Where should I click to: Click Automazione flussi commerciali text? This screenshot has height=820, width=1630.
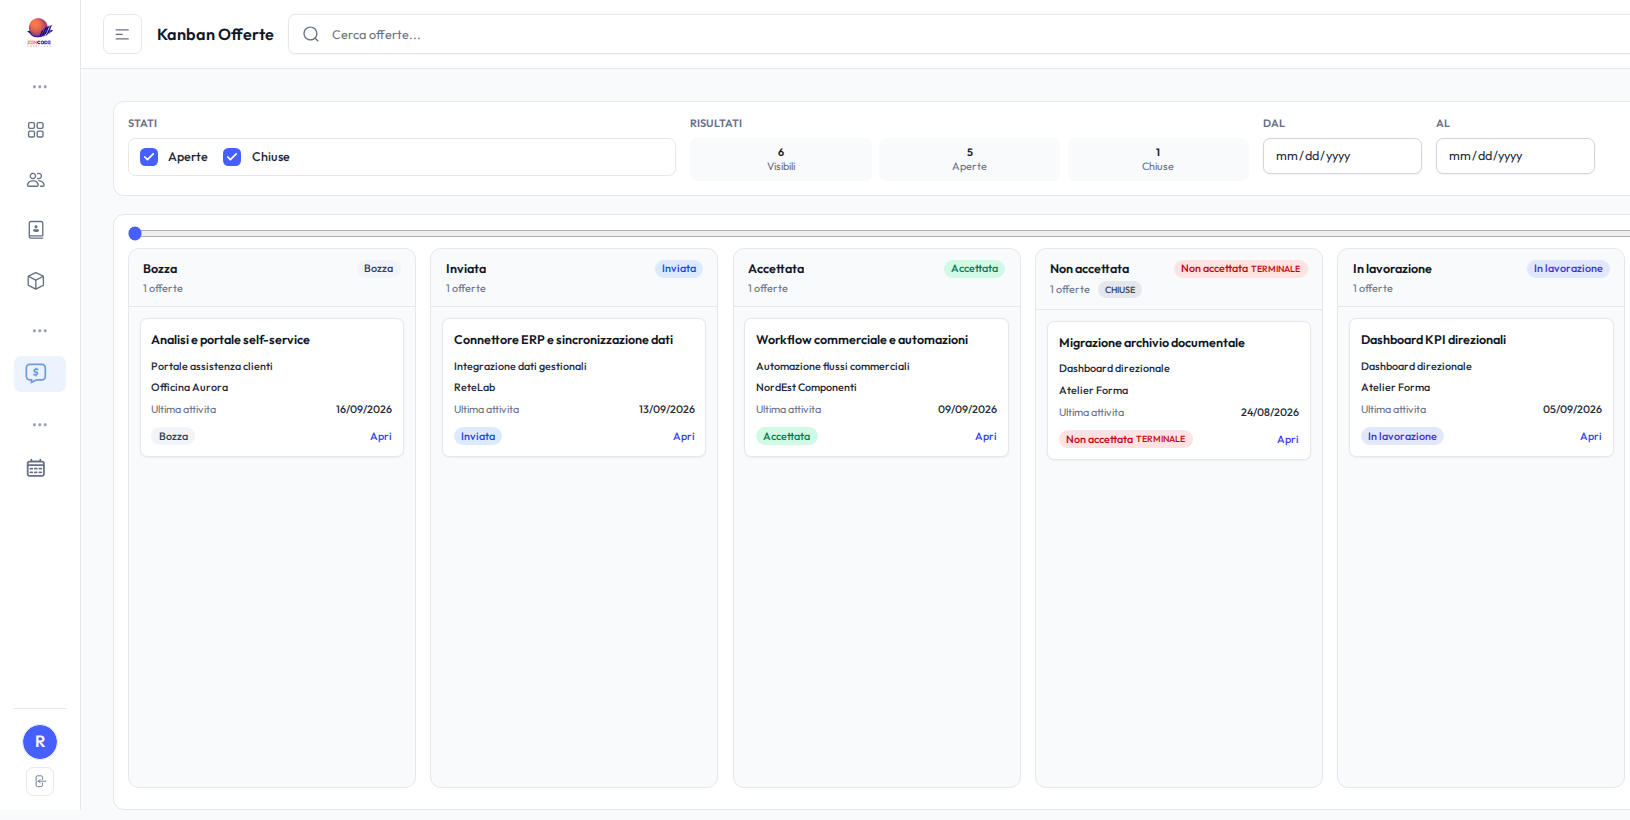[833, 367]
